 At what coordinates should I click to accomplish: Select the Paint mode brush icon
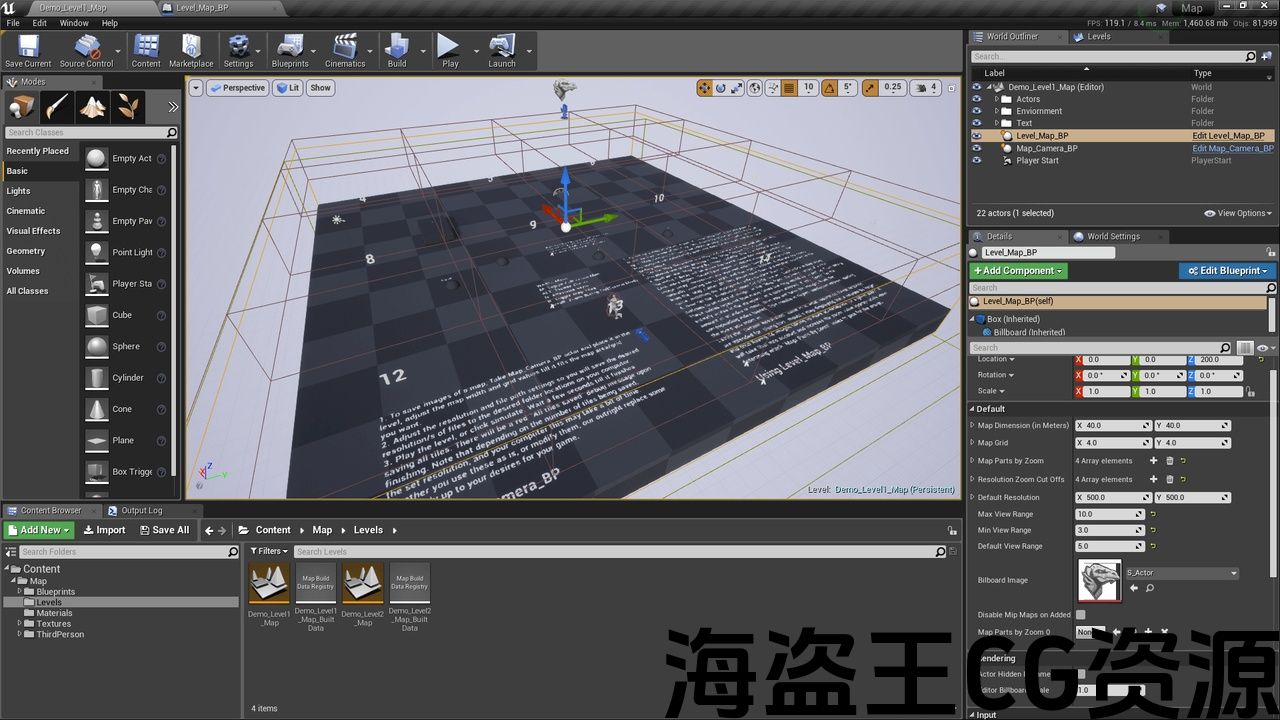click(57, 107)
